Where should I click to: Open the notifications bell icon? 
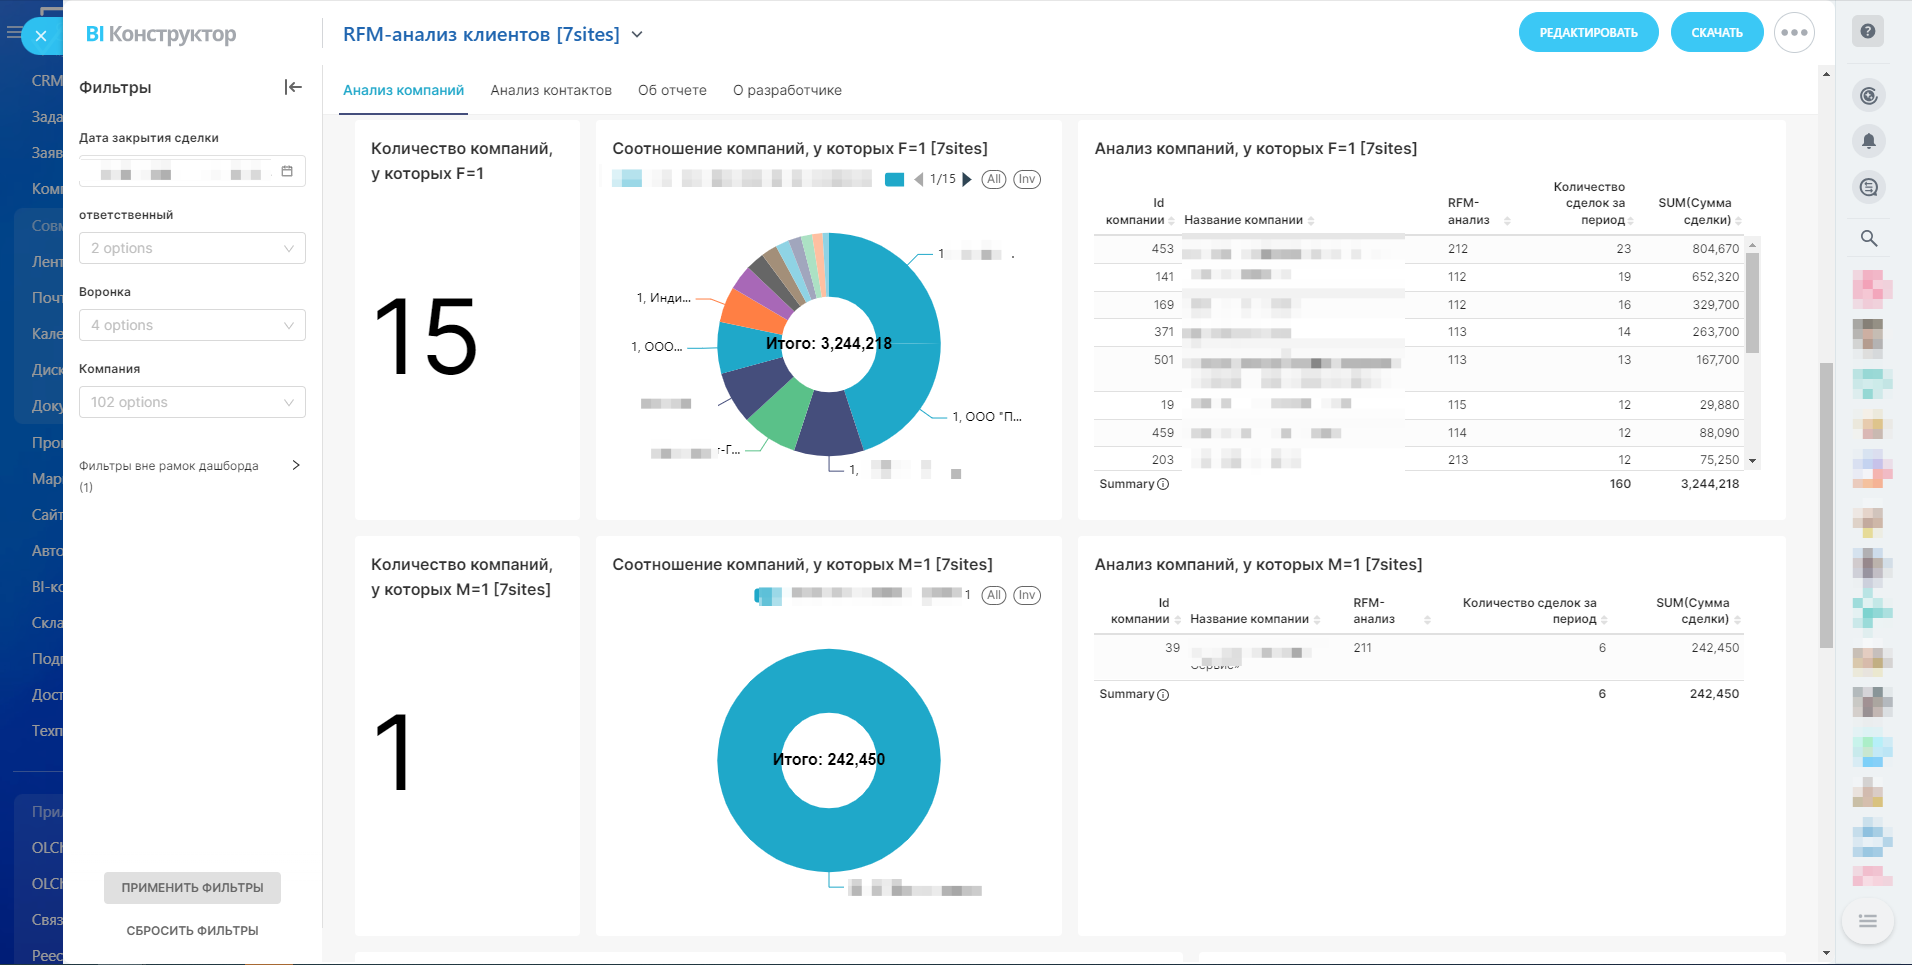tap(1868, 141)
